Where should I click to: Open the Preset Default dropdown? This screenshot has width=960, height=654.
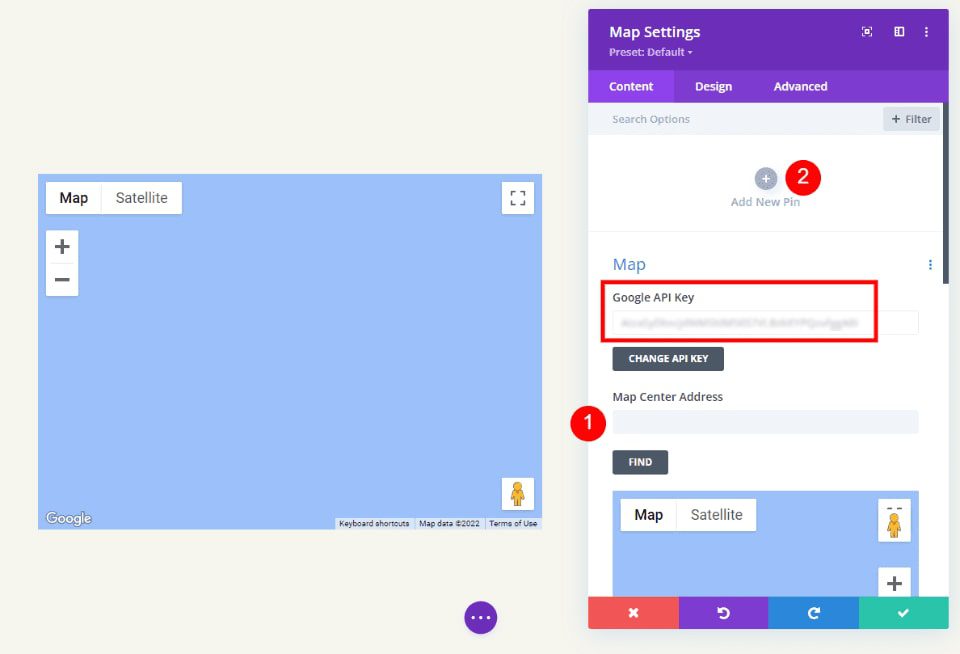(x=648, y=51)
